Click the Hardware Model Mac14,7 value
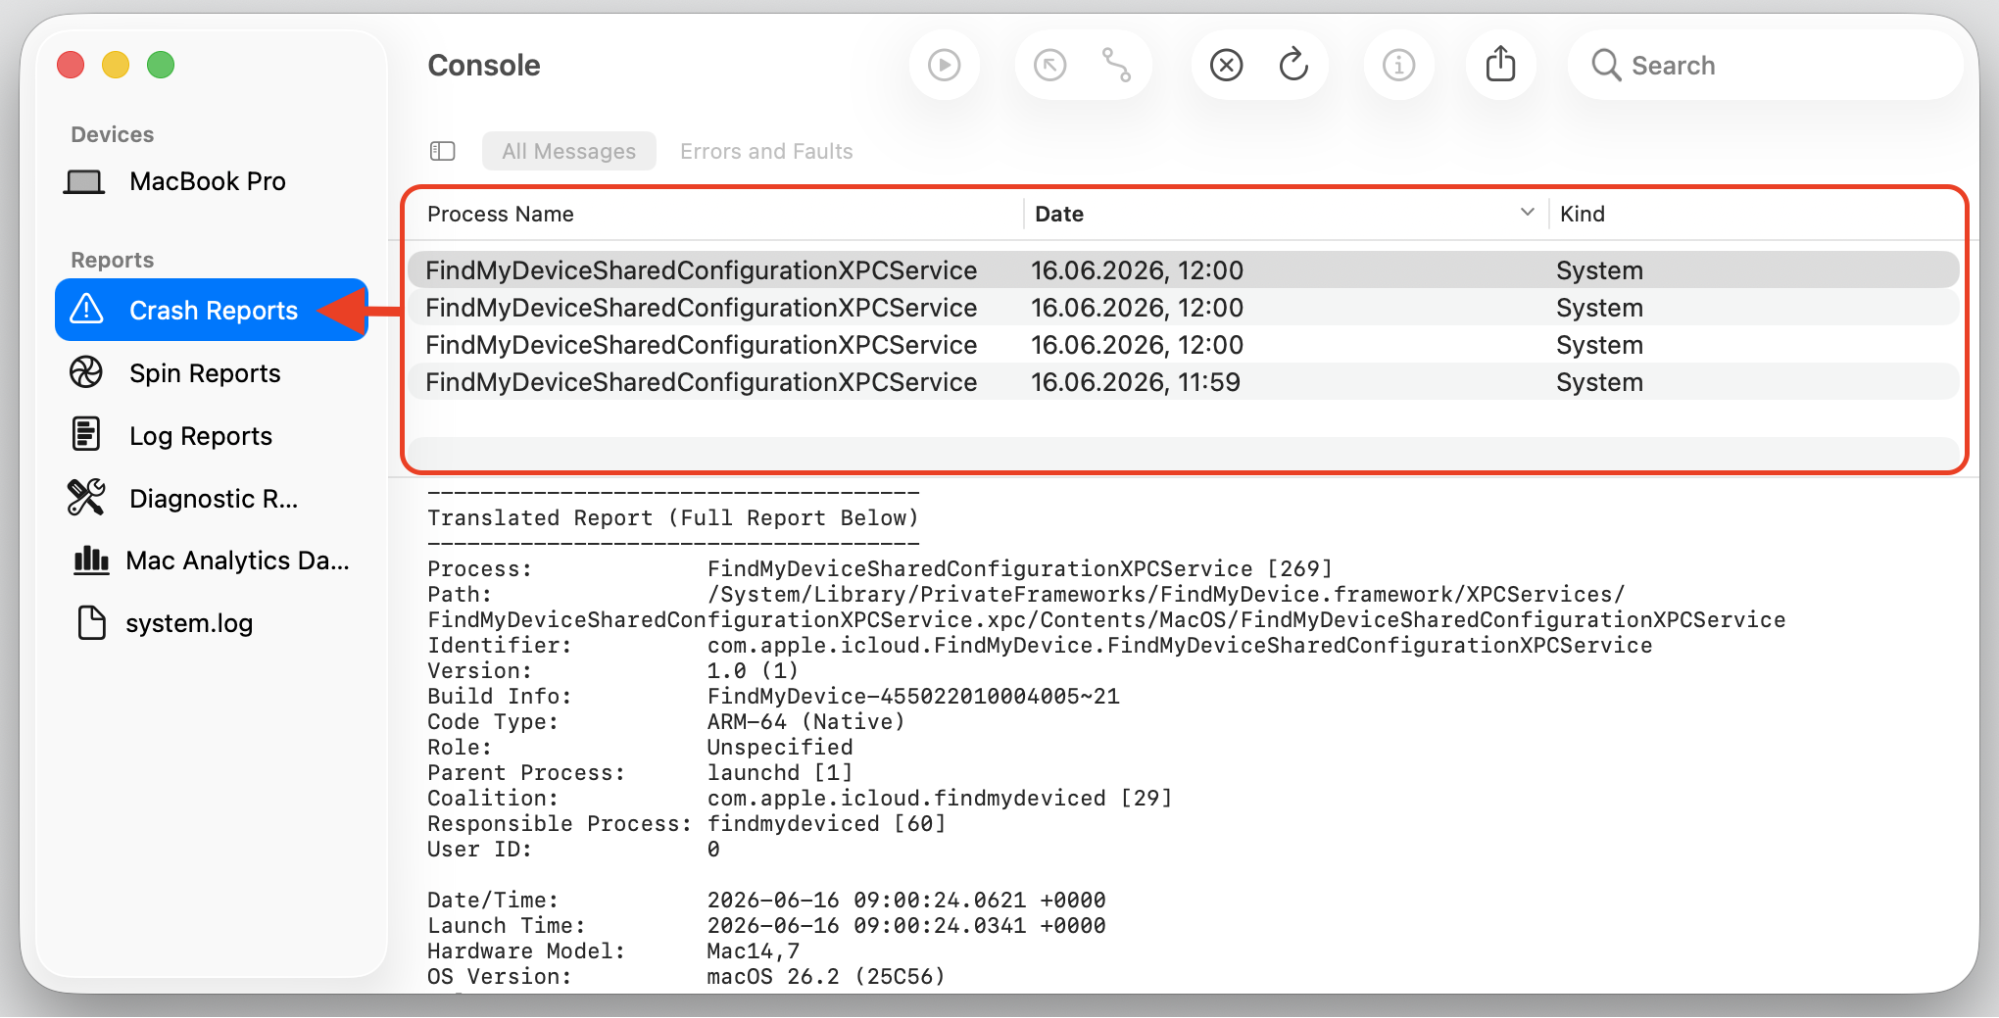 (753, 952)
